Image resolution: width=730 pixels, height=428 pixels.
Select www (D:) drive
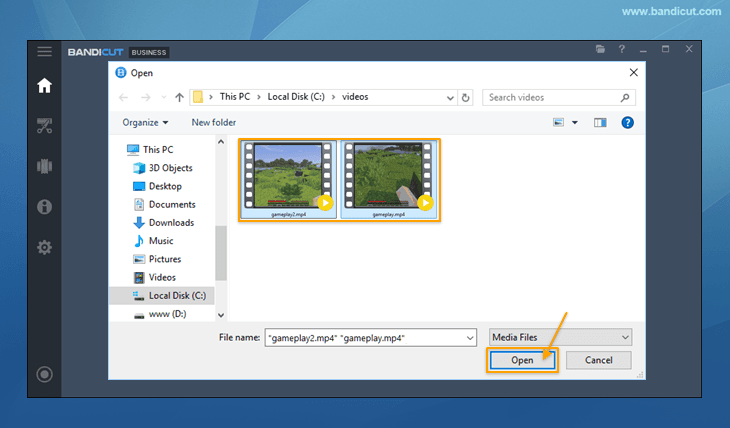[x=160, y=314]
